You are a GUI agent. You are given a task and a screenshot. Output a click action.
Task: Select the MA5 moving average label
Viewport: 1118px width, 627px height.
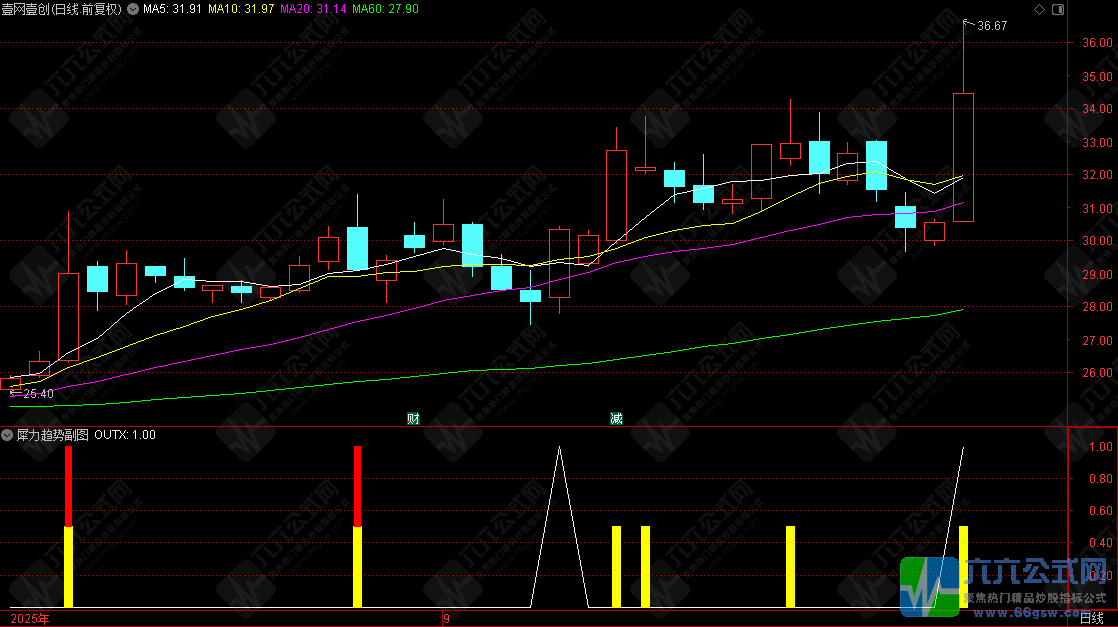click(x=173, y=9)
